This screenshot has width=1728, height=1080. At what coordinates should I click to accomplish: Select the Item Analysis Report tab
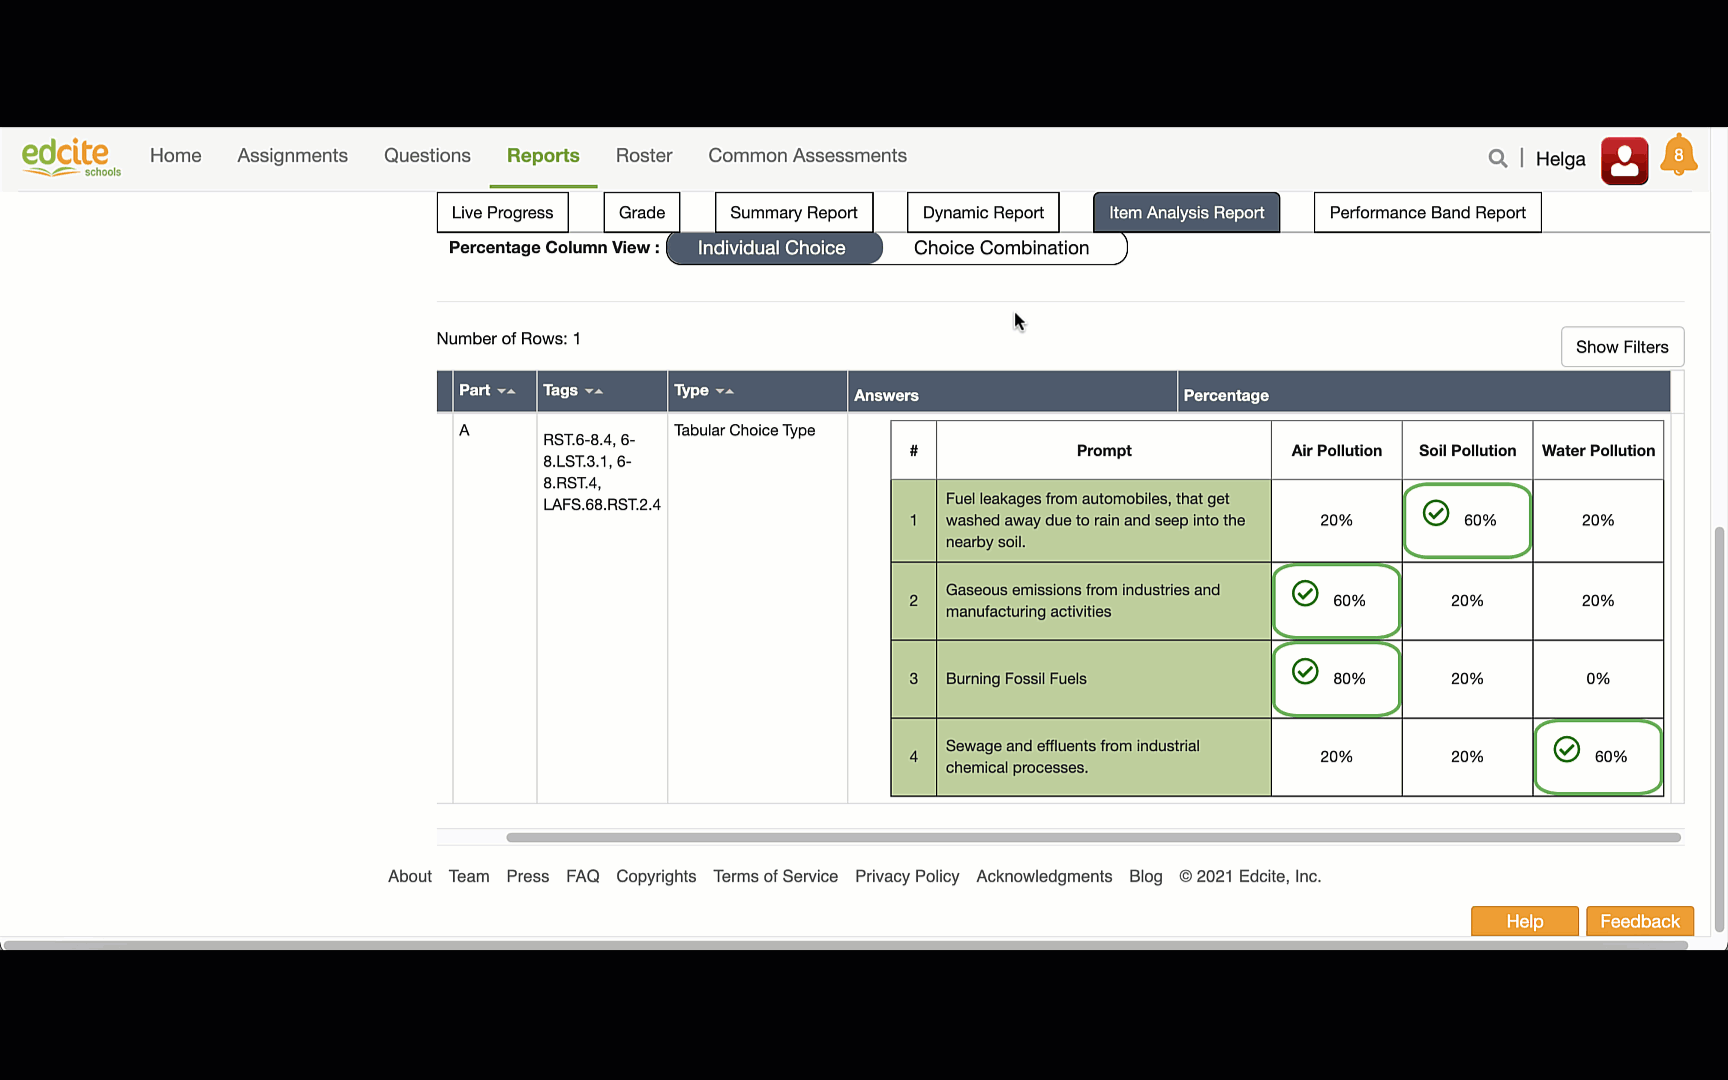click(1187, 213)
